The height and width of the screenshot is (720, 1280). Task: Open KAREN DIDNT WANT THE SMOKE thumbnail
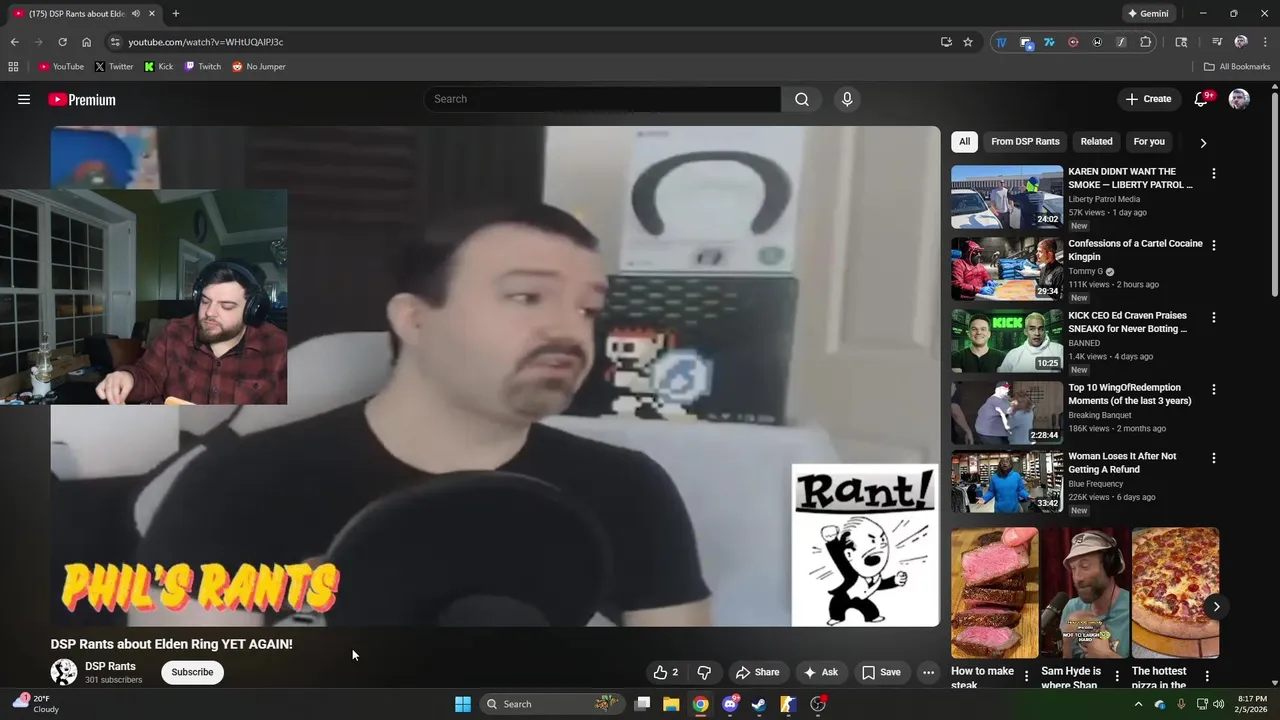[x=1007, y=197]
